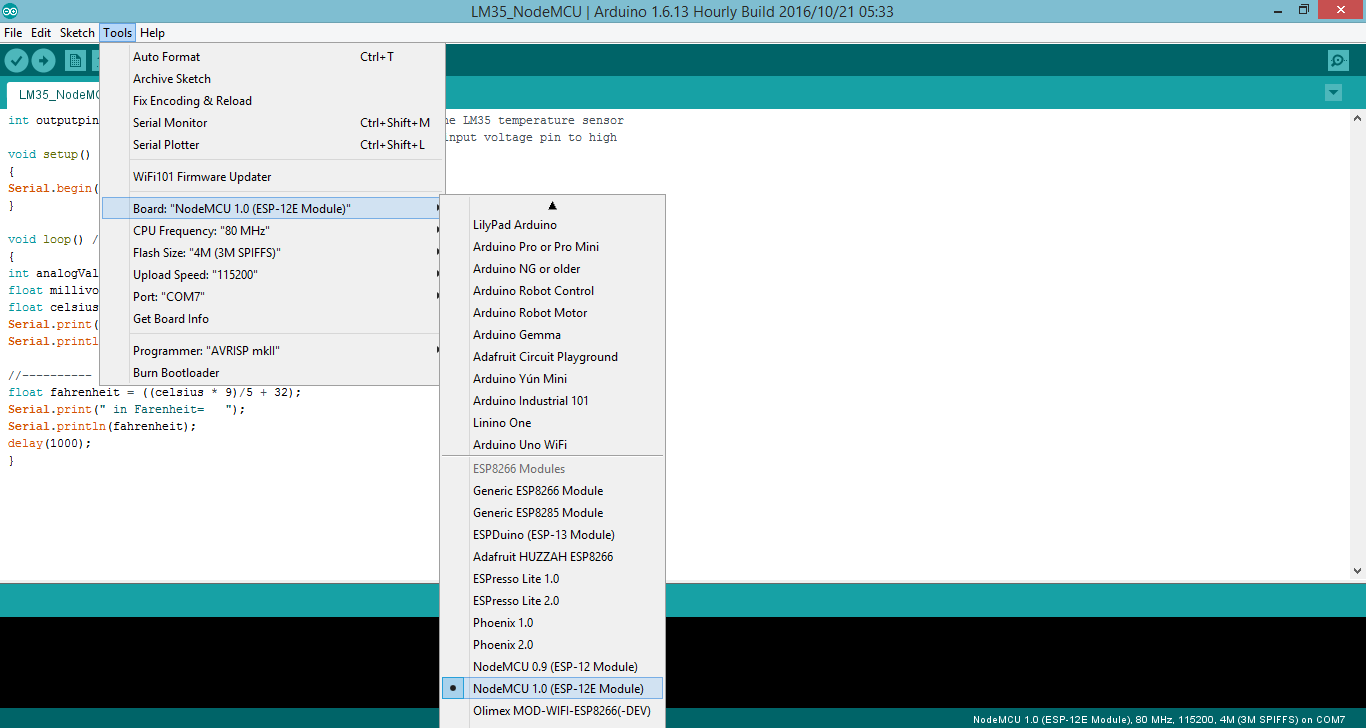
Task: Select Adafruit Circuit Playground board
Action: [552, 357]
